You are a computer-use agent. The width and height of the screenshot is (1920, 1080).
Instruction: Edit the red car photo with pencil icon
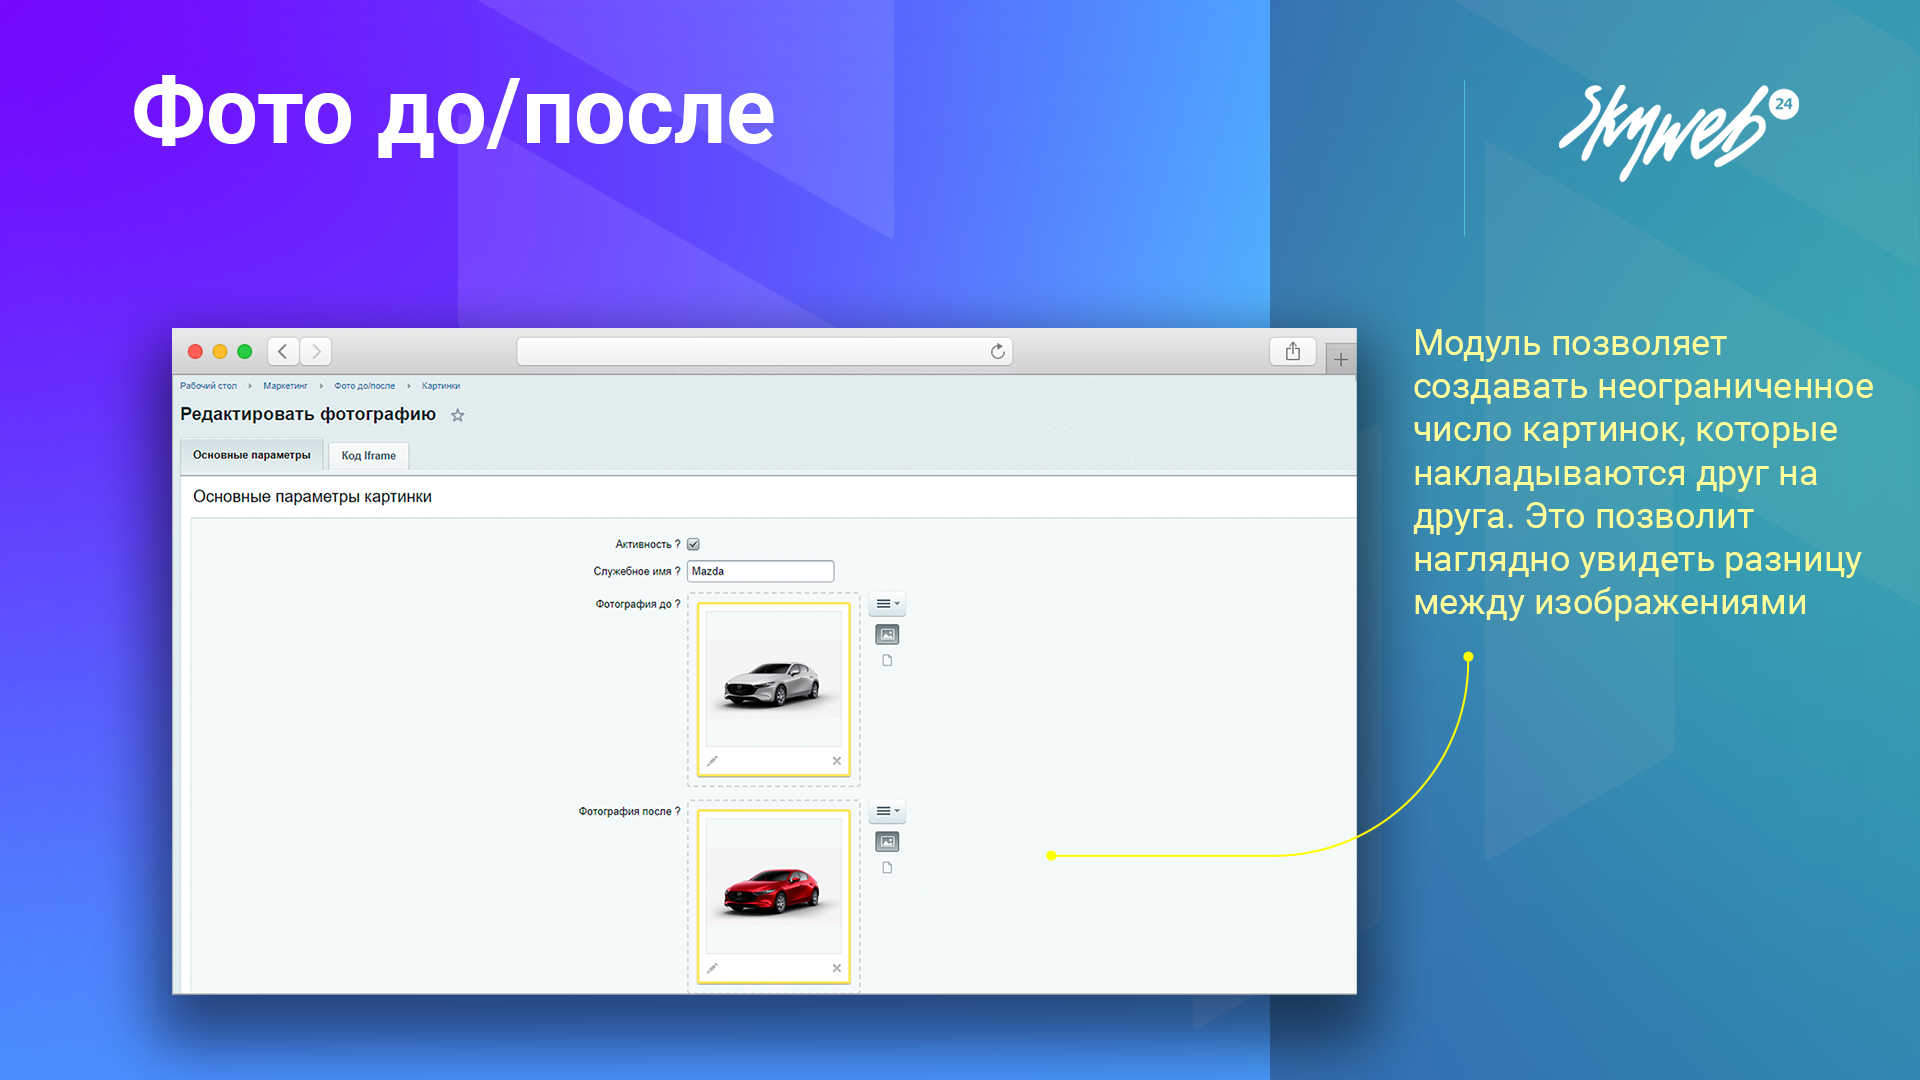pyautogui.click(x=712, y=968)
